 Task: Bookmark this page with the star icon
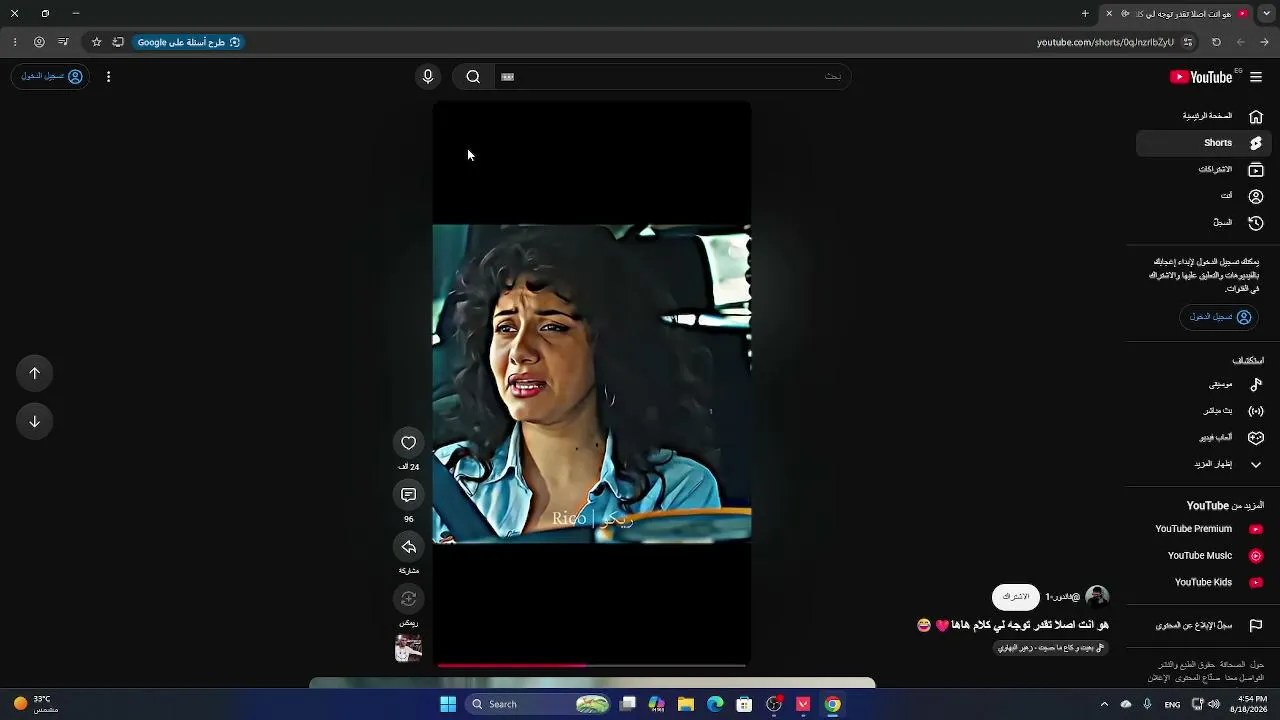coord(97,42)
